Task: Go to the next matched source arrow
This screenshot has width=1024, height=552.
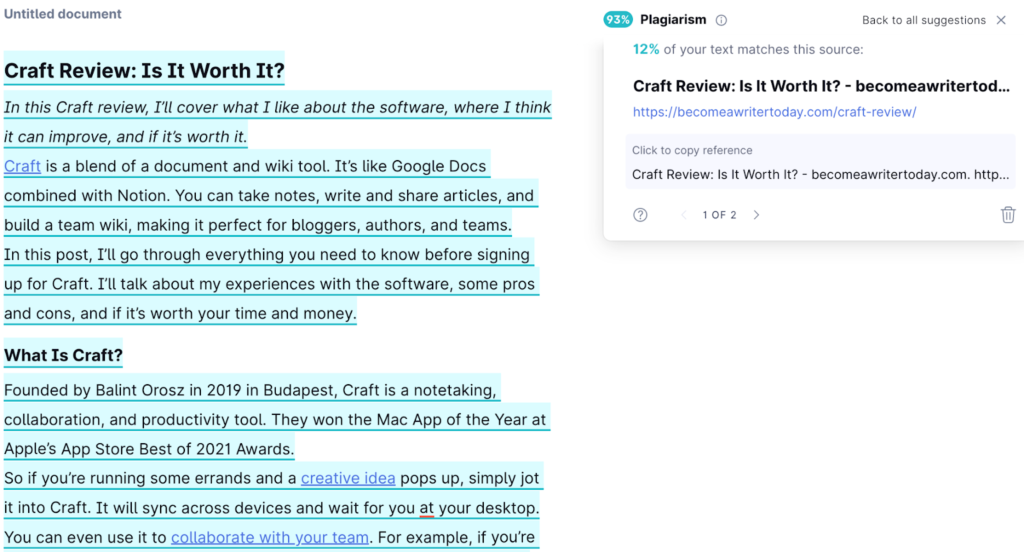Action: [x=756, y=215]
